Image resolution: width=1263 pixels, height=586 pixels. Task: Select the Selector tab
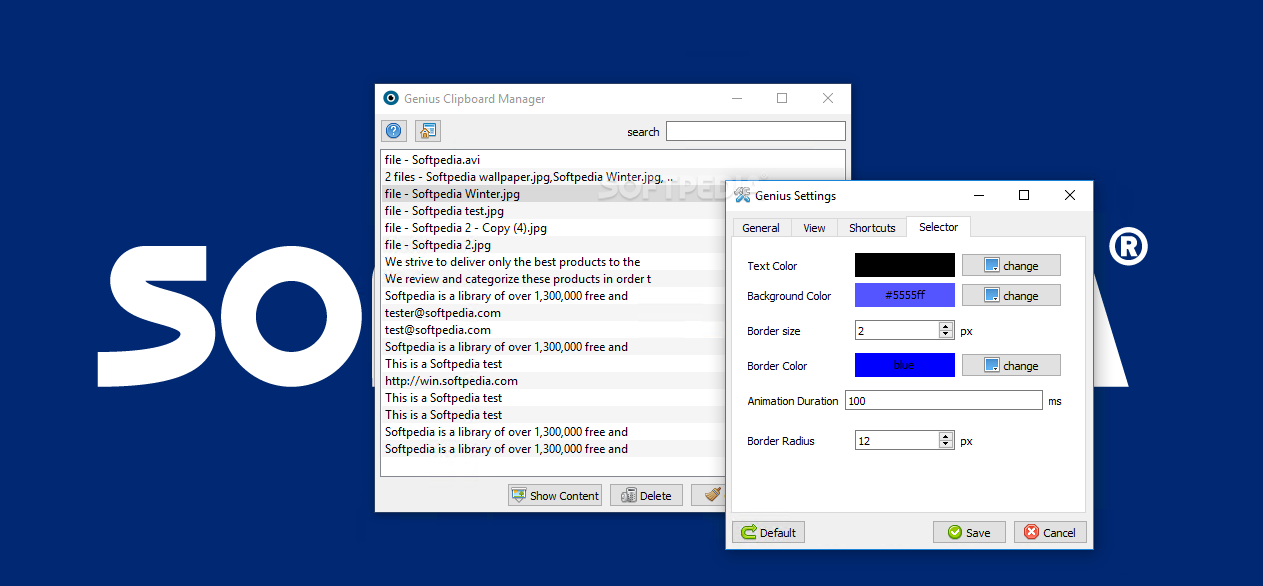pos(938,227)
